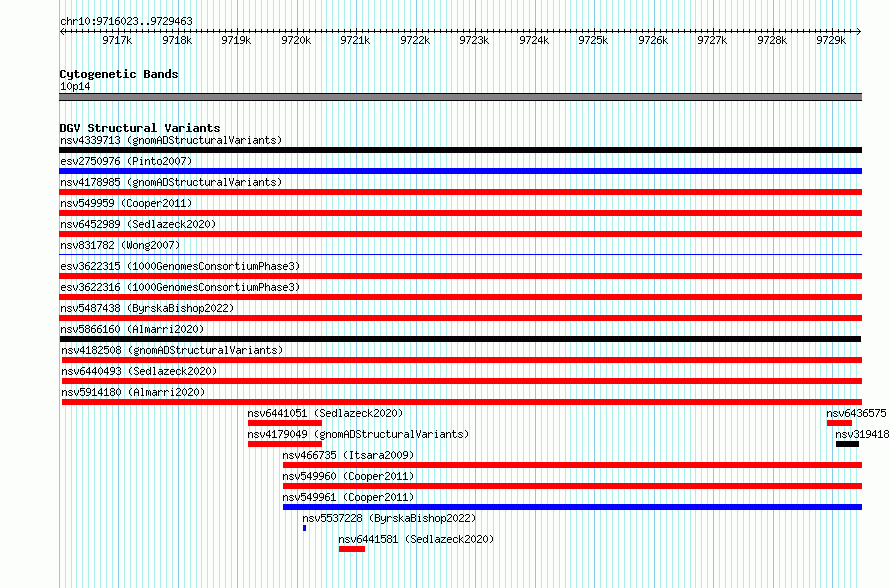
Task: Open variant nsv4179049 label
Action: [358, 434]
